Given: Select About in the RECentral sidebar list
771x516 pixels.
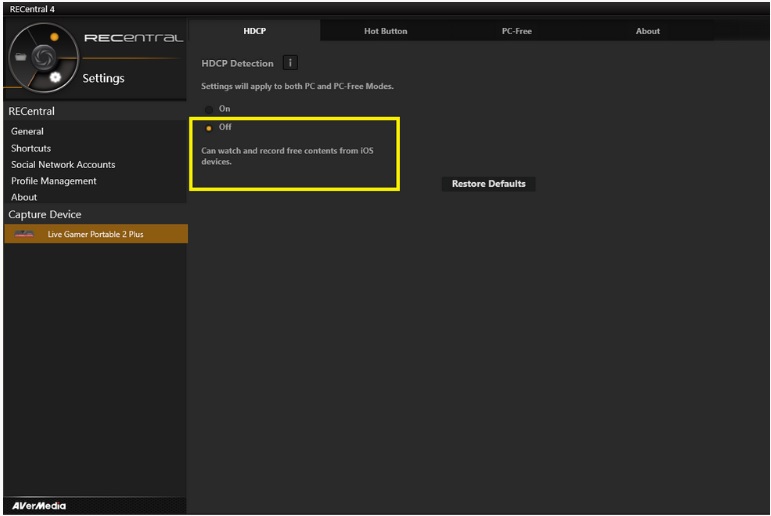Looking at the screenshot, I should [24, 197].
